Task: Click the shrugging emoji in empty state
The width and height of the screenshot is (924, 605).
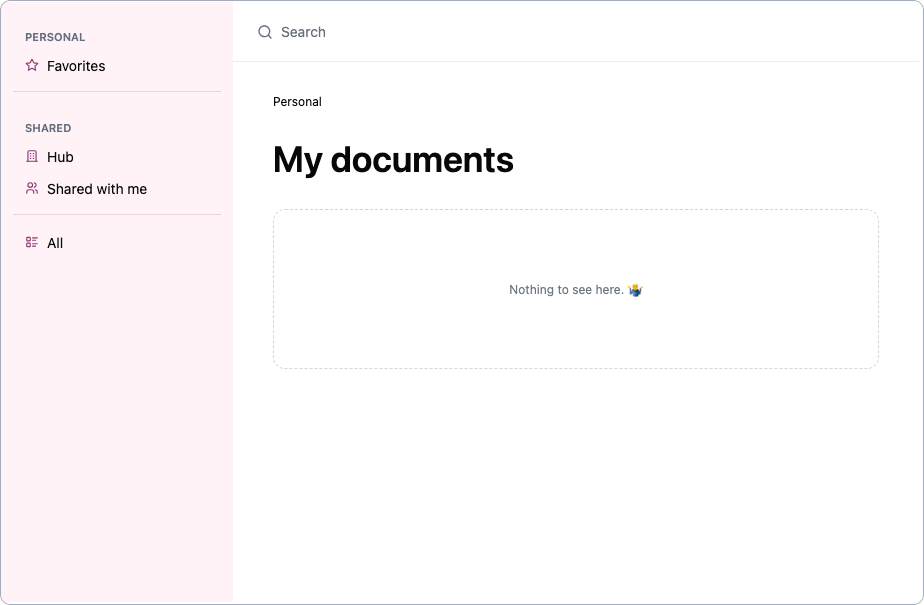Action: (635, 290)
